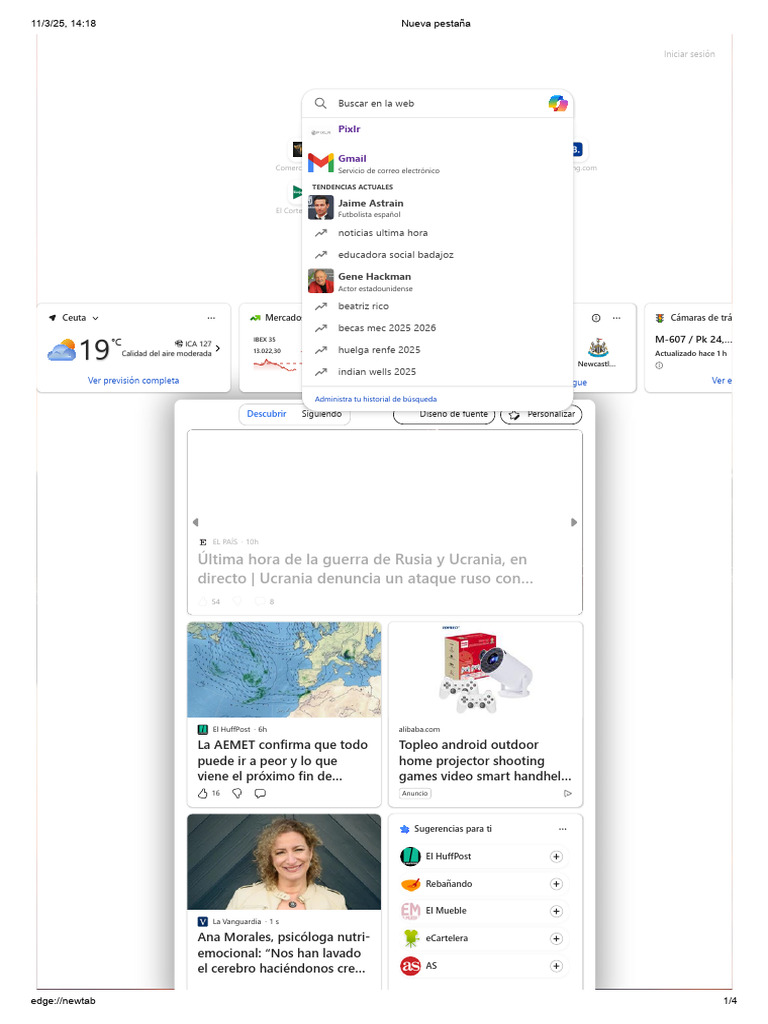This screenshot has width=768, height=1024.
Task: Open 'Diseño de fuente' button
Action: [445, 415]
